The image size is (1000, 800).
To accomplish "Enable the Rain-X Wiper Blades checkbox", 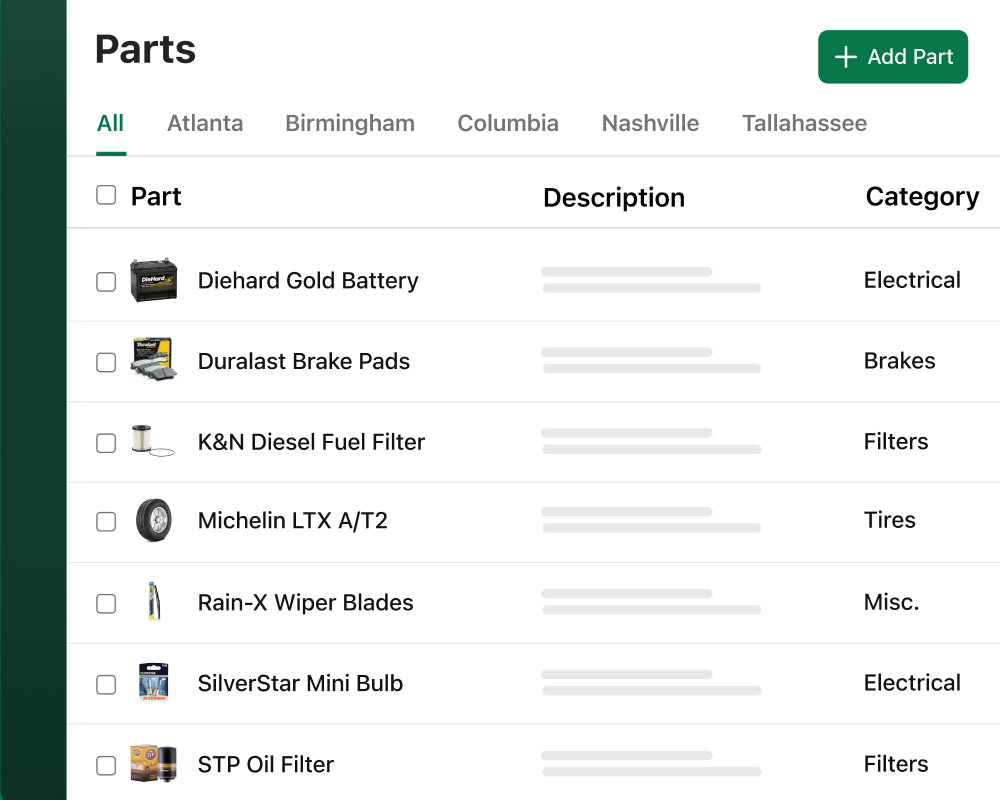I will [x=106, y=604].
